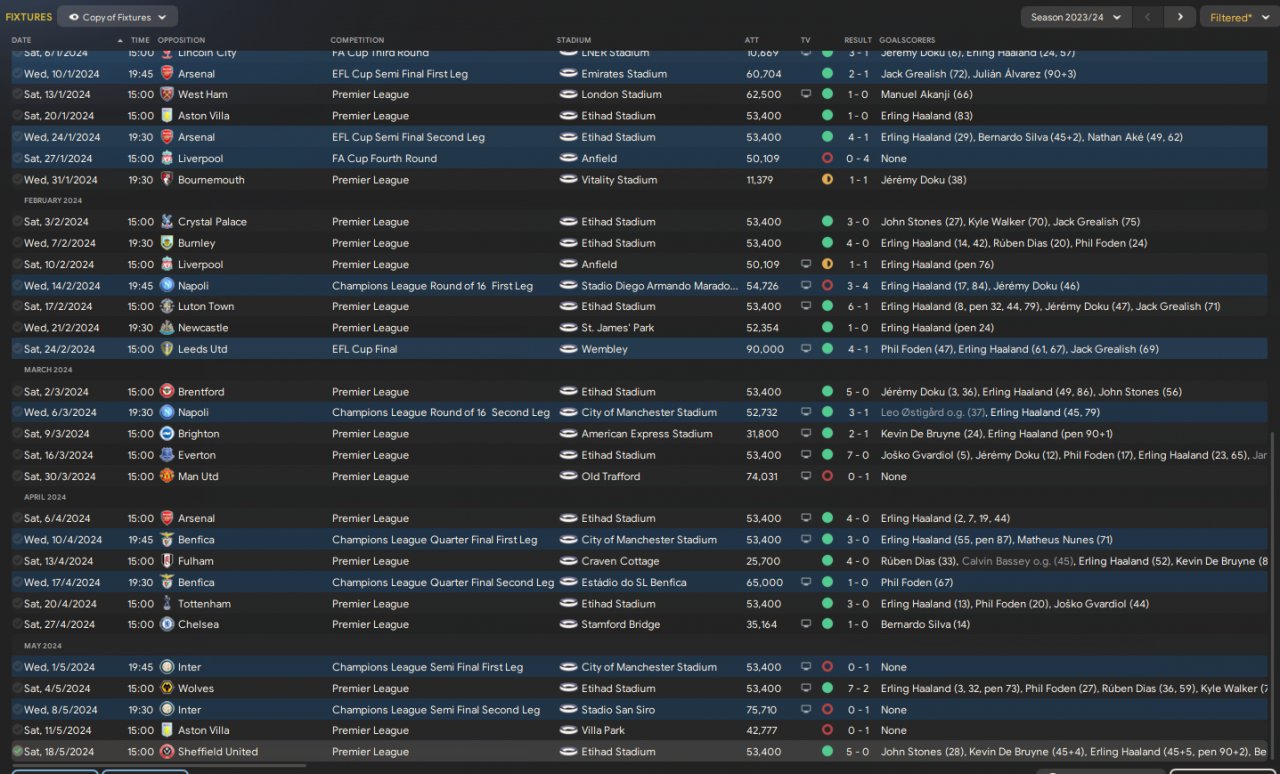
Task: Click Wolves club badge
Action: pyautogui.click(x=167, y=688)
